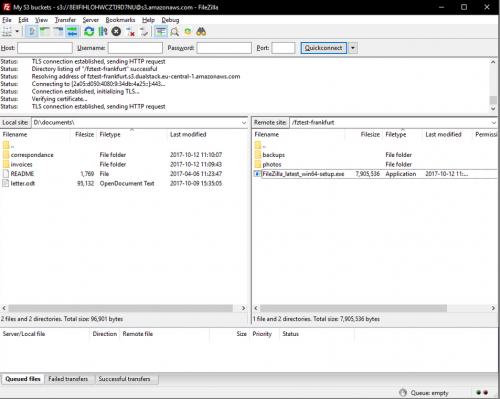Open the Site Manager icon

(x=7, y=32)
